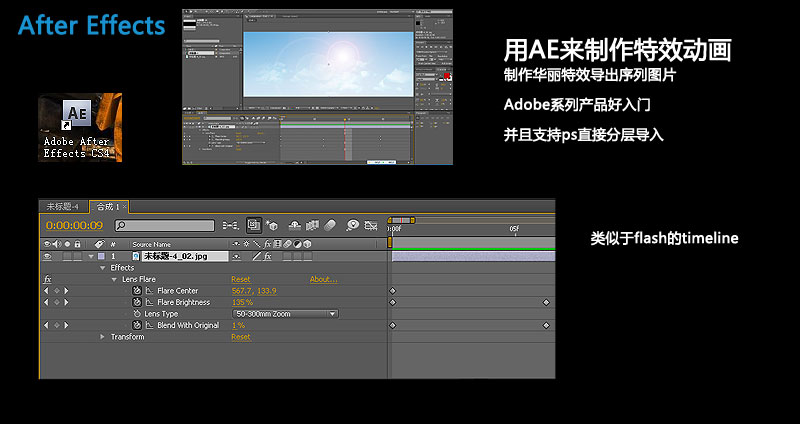
Task: Select the 合成 1 tab
Action: (x=108, y=206)
